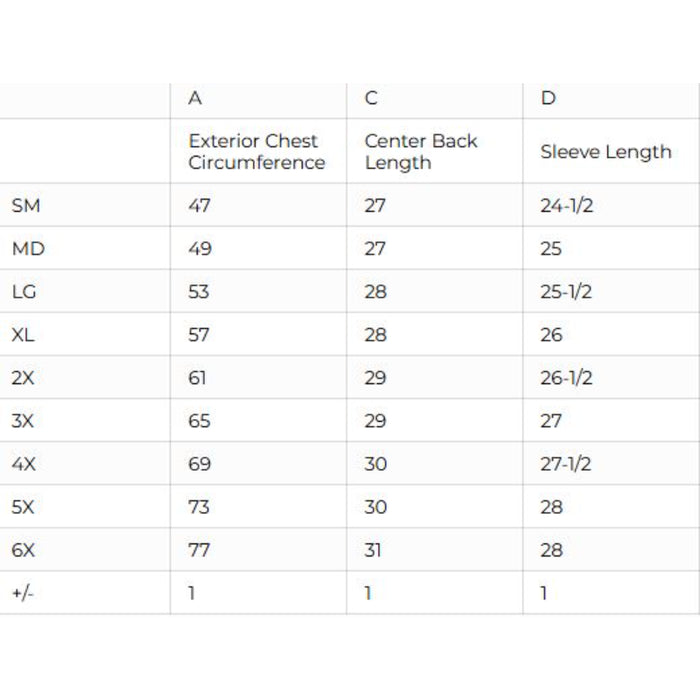Click chest value 77 for 6X
Screen dimensions: 700x700
pos(199,550)
